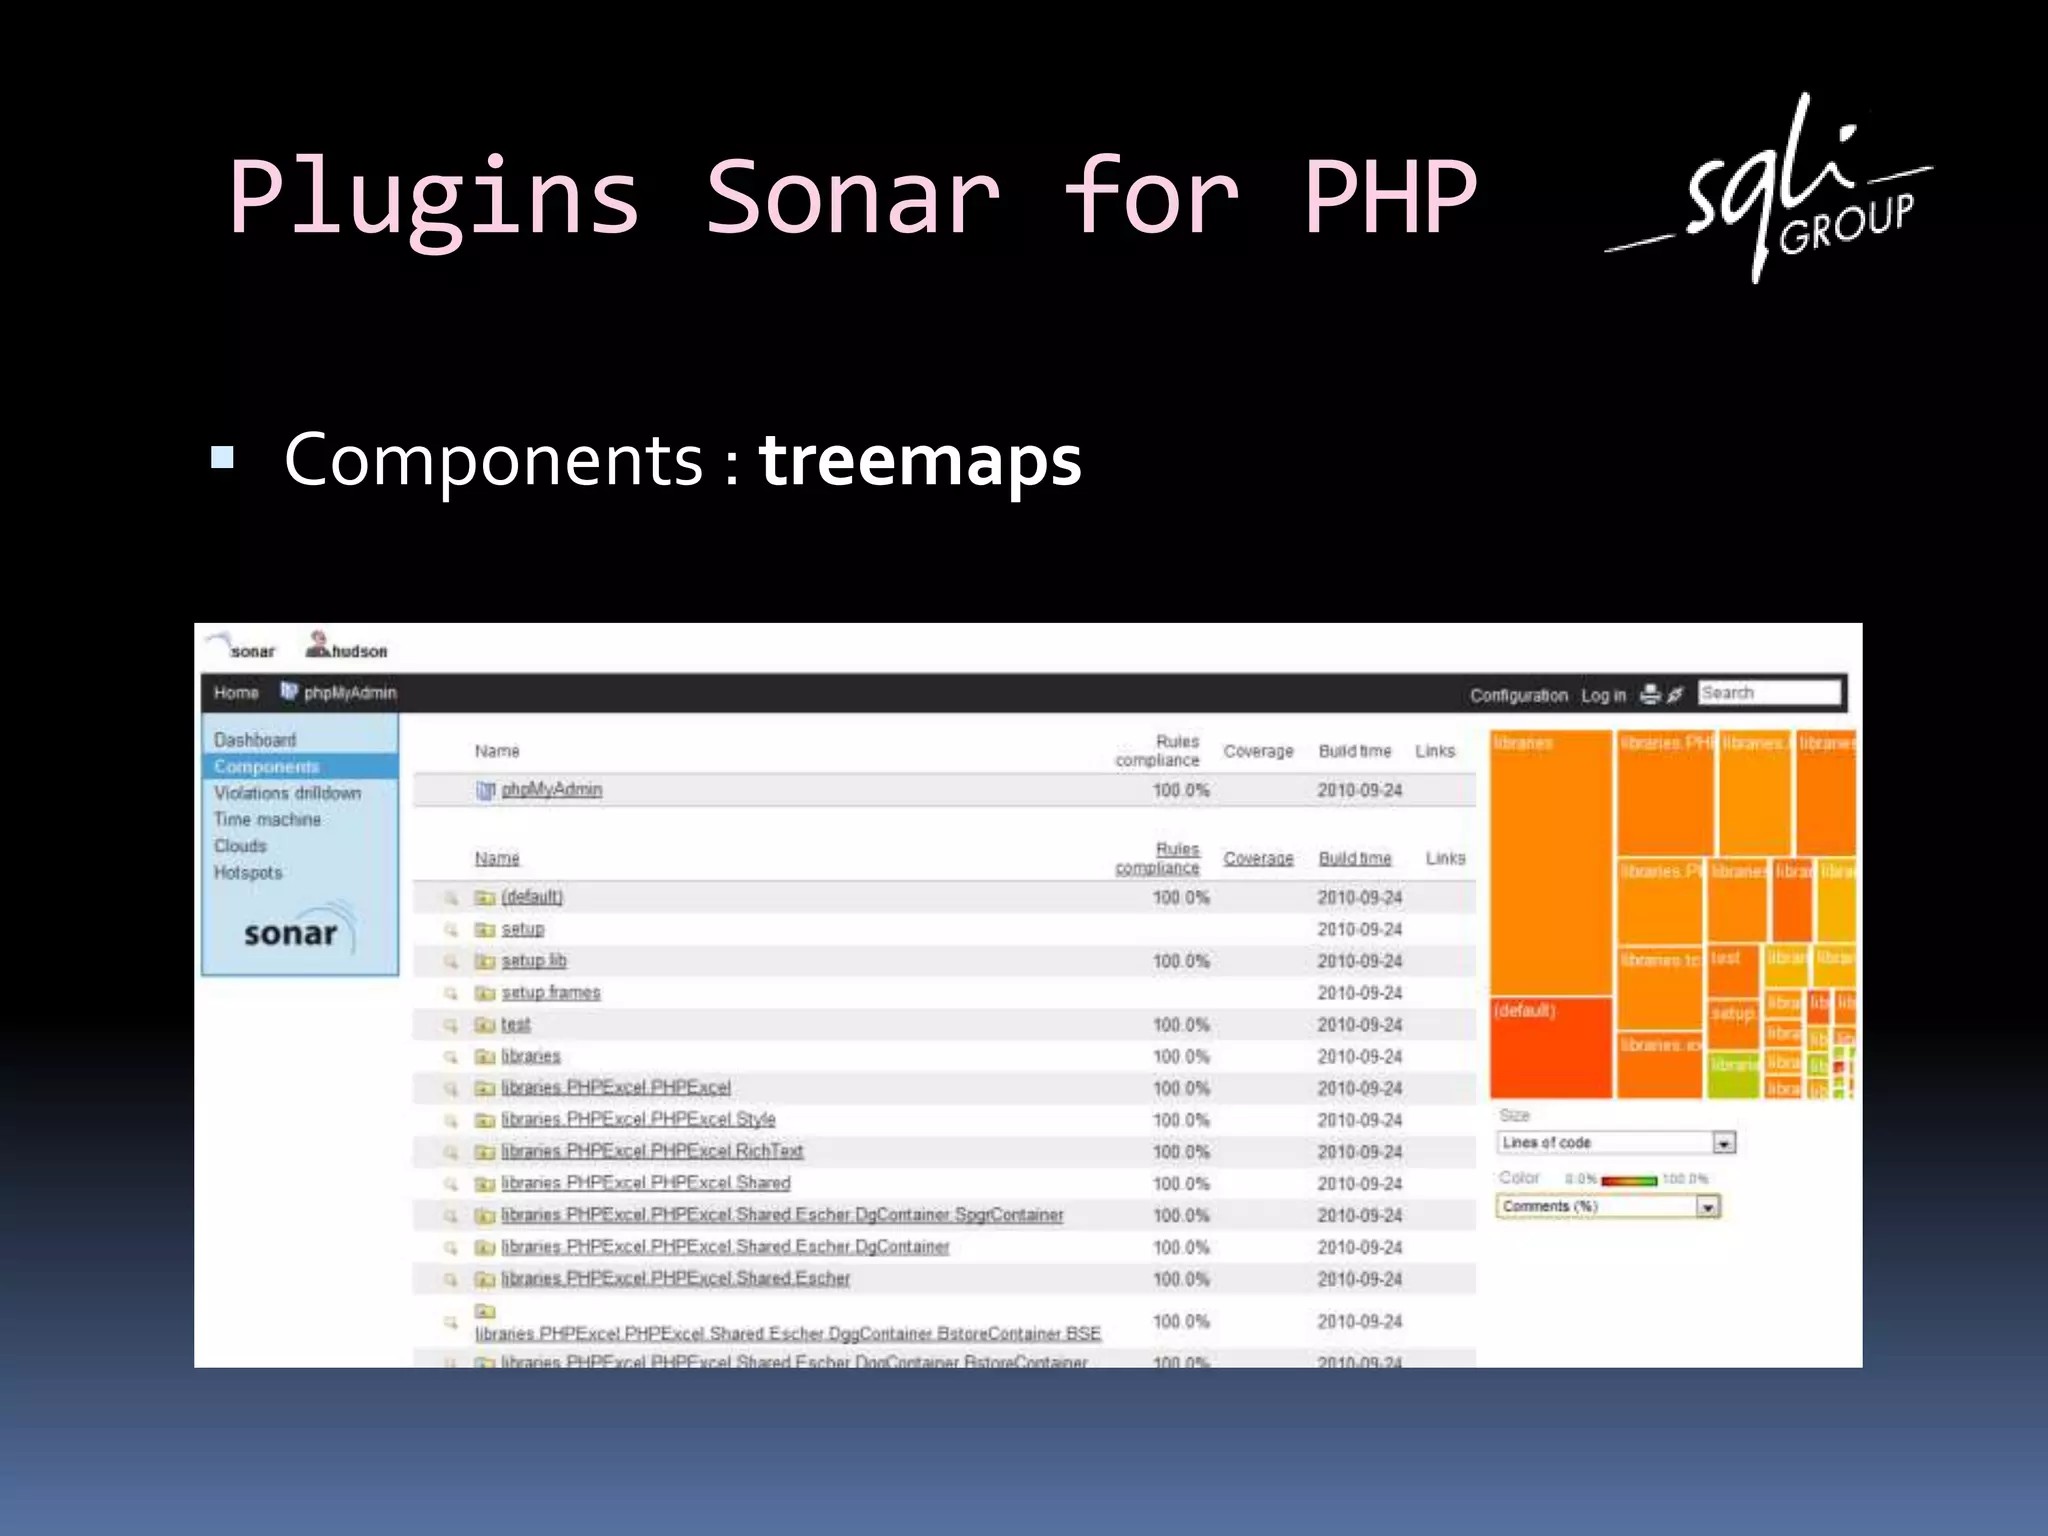Open the SpgrContainer package link
The height and width of the screenshot is (1536, 2048).
click(782, 1215)
